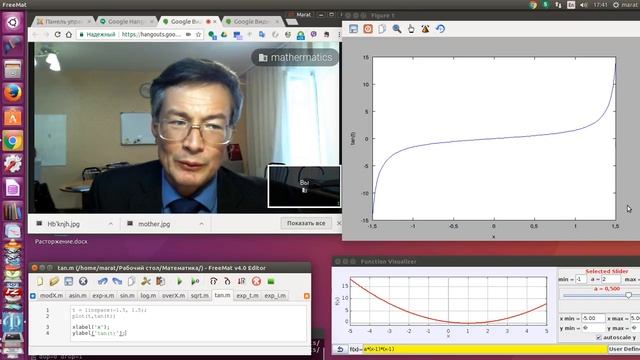Image resolution: width=640 pixels, height=360 pixels.
Task: Switch to the first Chrome tab
Action: click(x=63, y=21)
